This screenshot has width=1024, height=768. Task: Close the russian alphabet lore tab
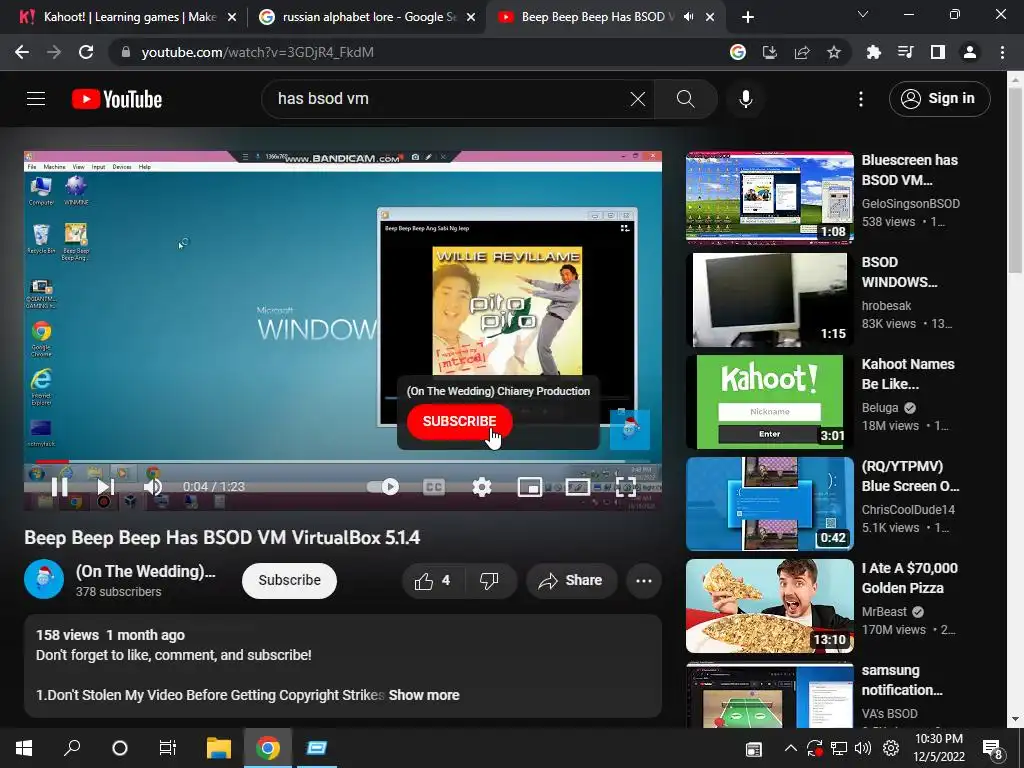pyautogui.click(x=471, y=18)
